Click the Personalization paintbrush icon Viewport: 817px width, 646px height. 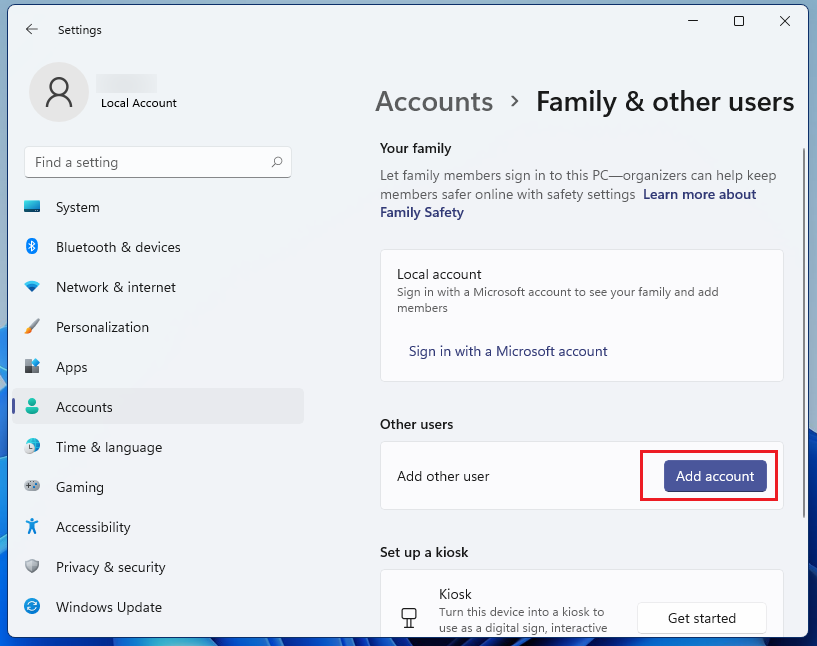(32, 327)
